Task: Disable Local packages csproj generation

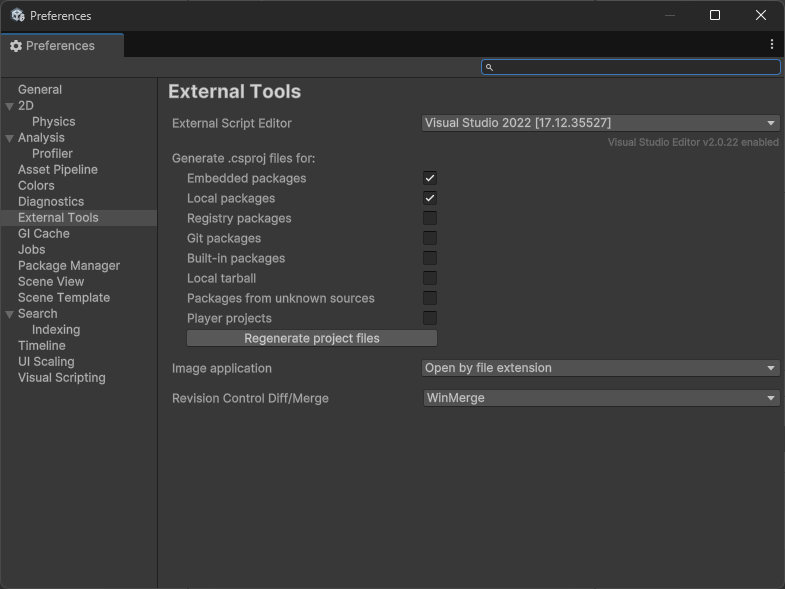Action: click(x=430, y=198)
